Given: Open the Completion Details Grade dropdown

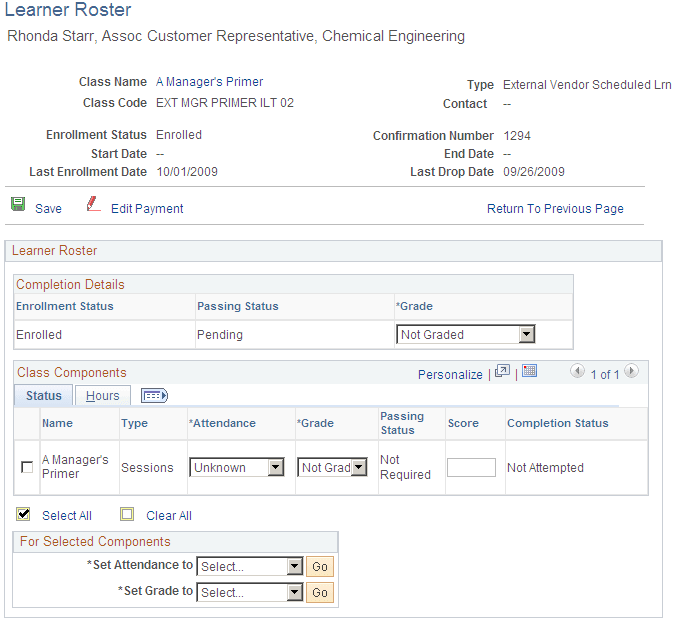Looking at the screenshot, I should tap(525, 334).
